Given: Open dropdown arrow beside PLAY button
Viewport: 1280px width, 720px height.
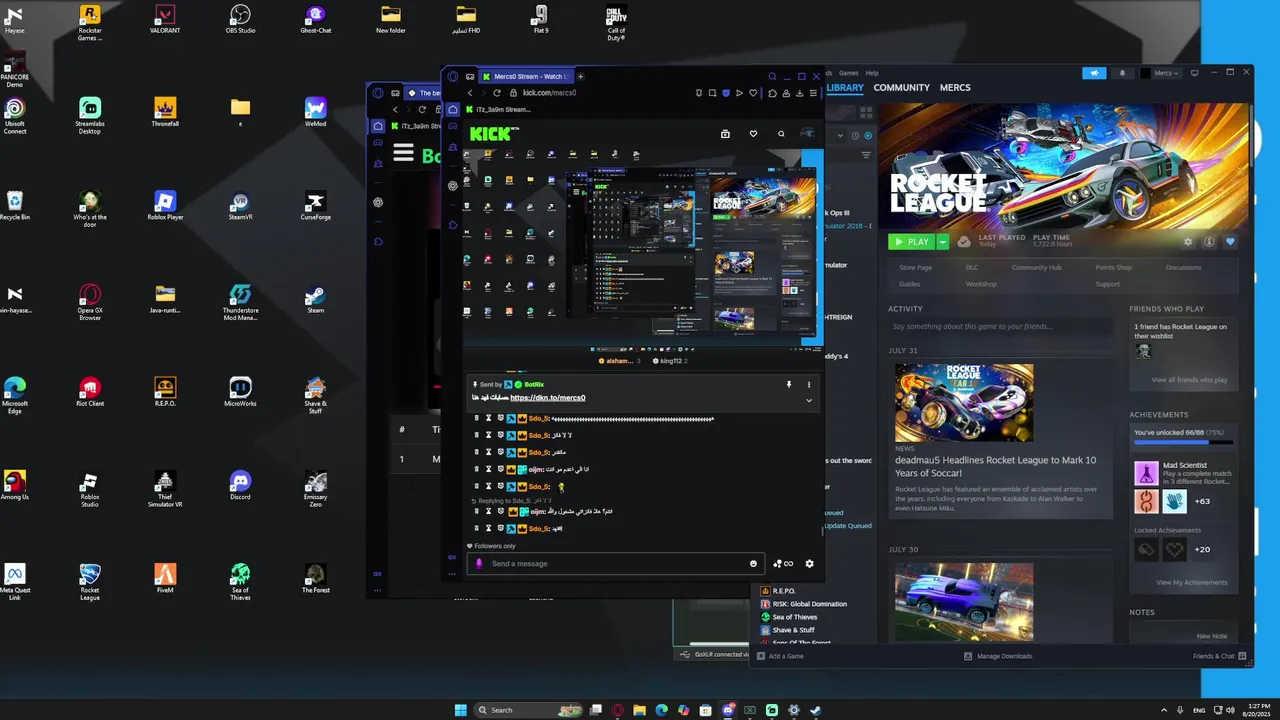Looking at the screenshot, I should pos(942,242).
